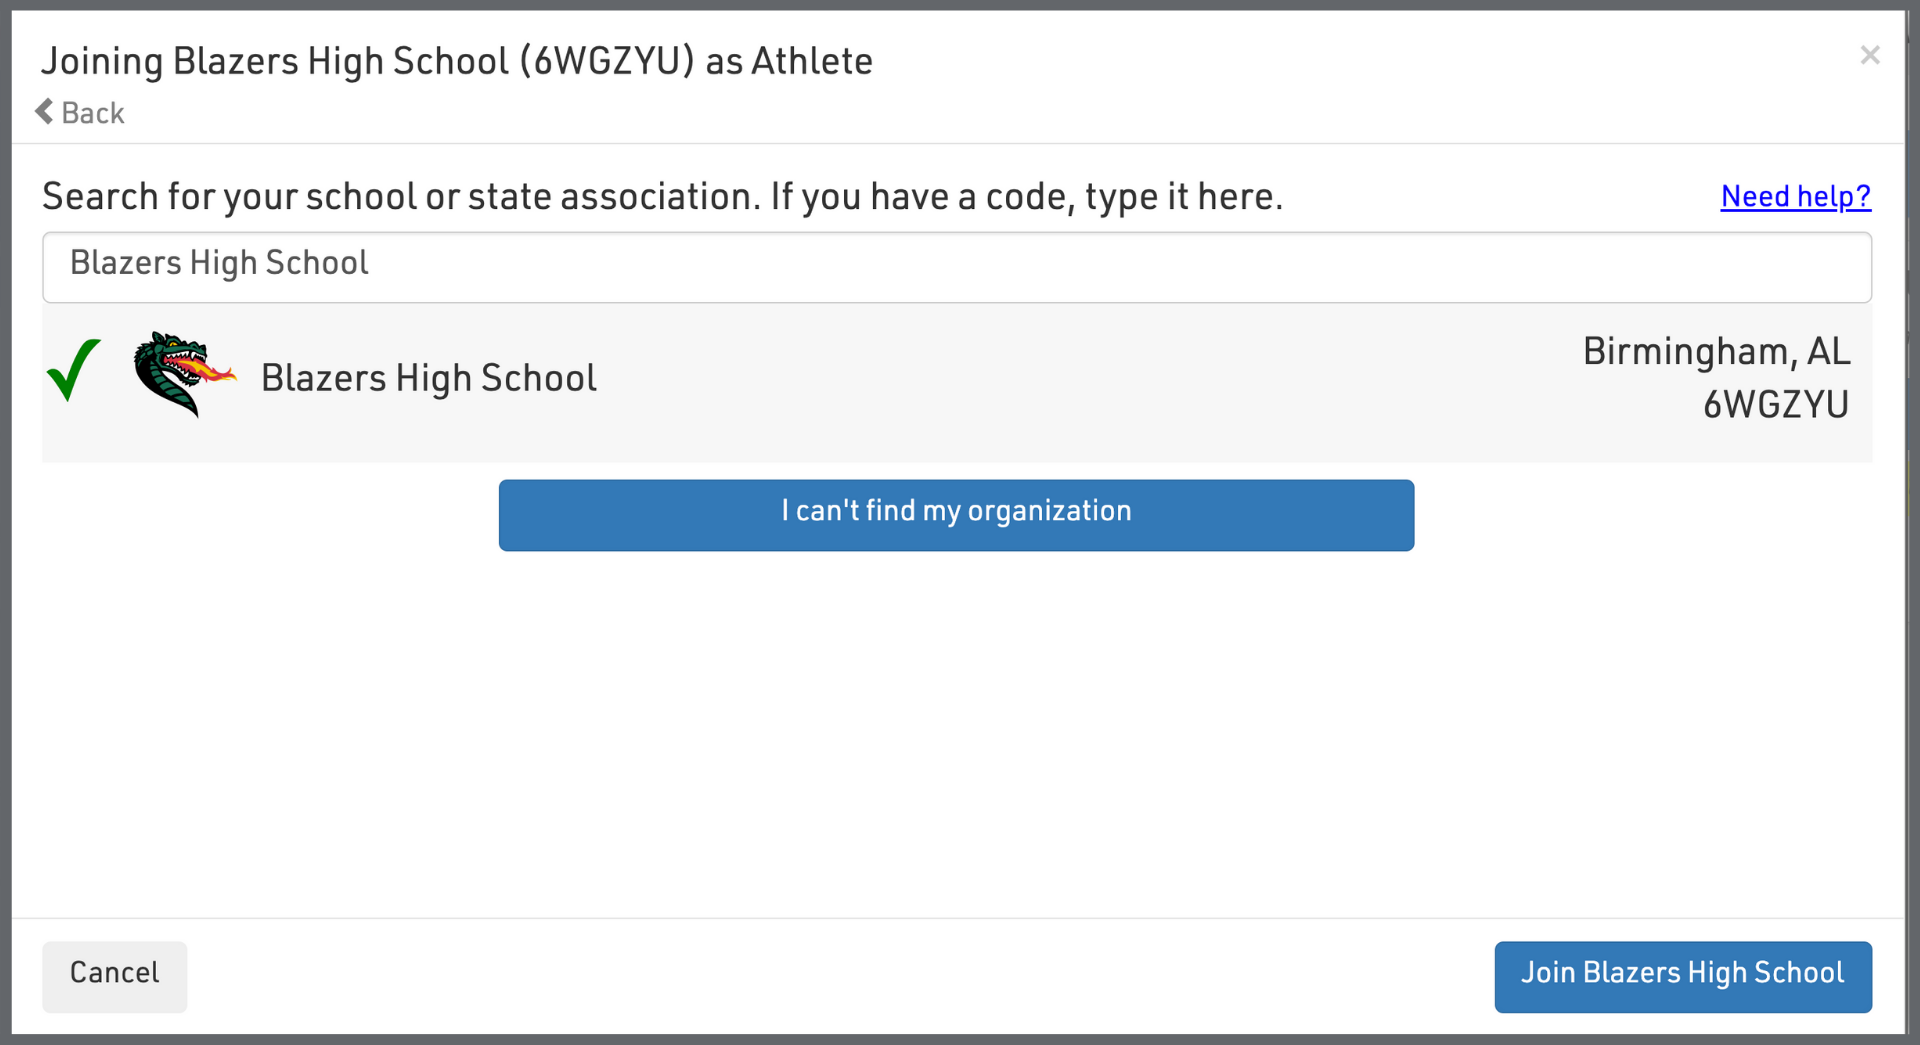Click the Blazers dragon mascot logo
The width and height of the screenshot is (1920, 1045).
tap(183, 373)
